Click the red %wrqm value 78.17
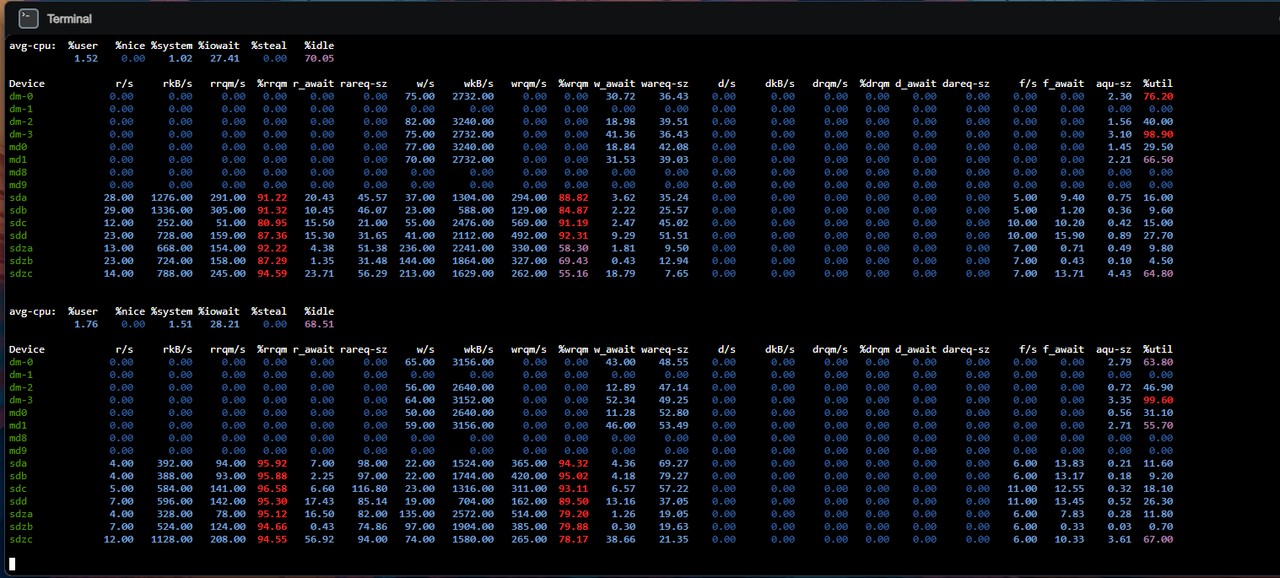The height and width of the screenshot is (578, 1280). coord(574,539)
